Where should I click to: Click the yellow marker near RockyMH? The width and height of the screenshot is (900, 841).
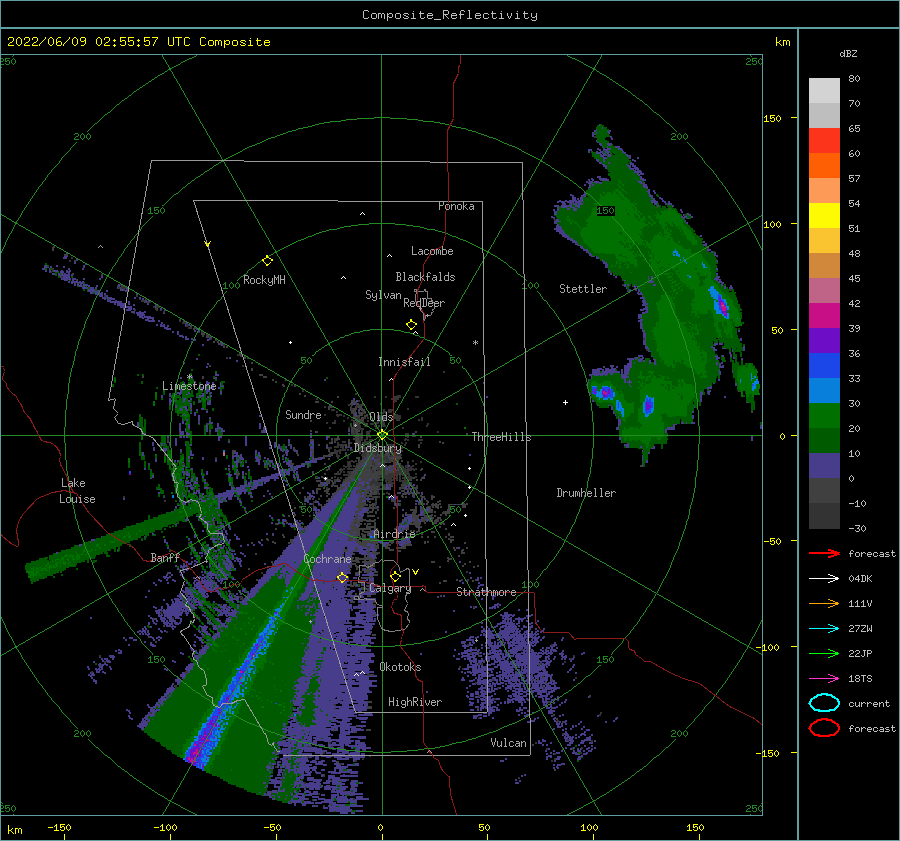point(267,261)
